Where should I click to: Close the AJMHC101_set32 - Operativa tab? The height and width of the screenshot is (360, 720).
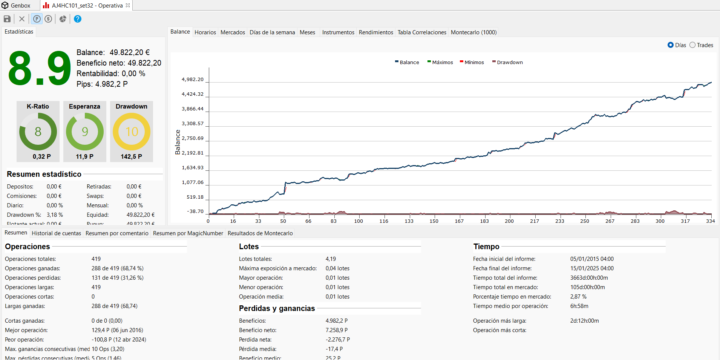pos(128,6)
